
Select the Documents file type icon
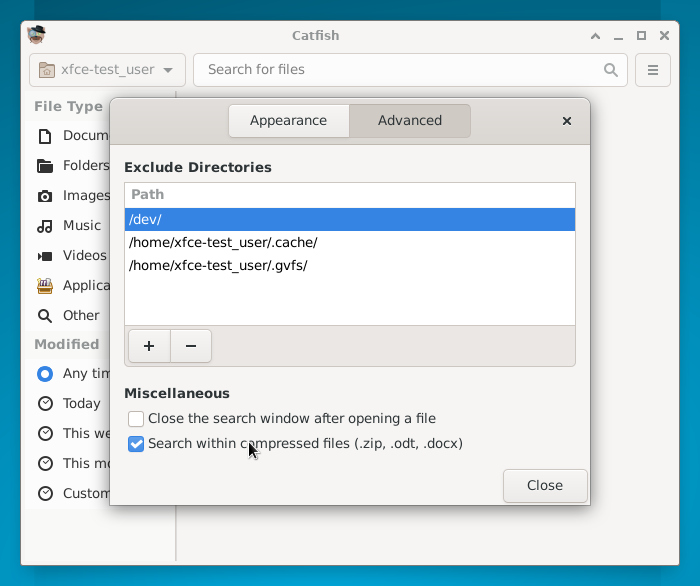click(45, 136)
